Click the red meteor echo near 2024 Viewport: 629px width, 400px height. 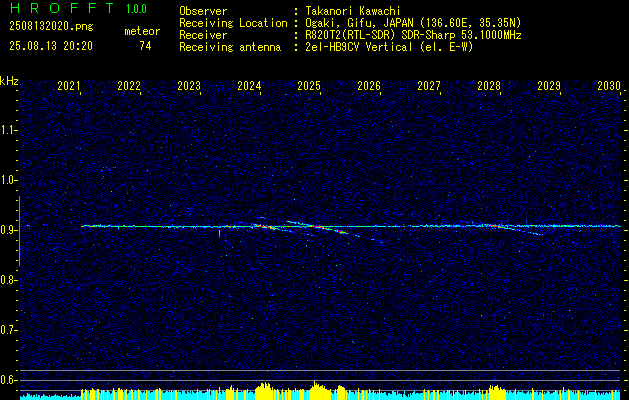[x=265, y=227]
